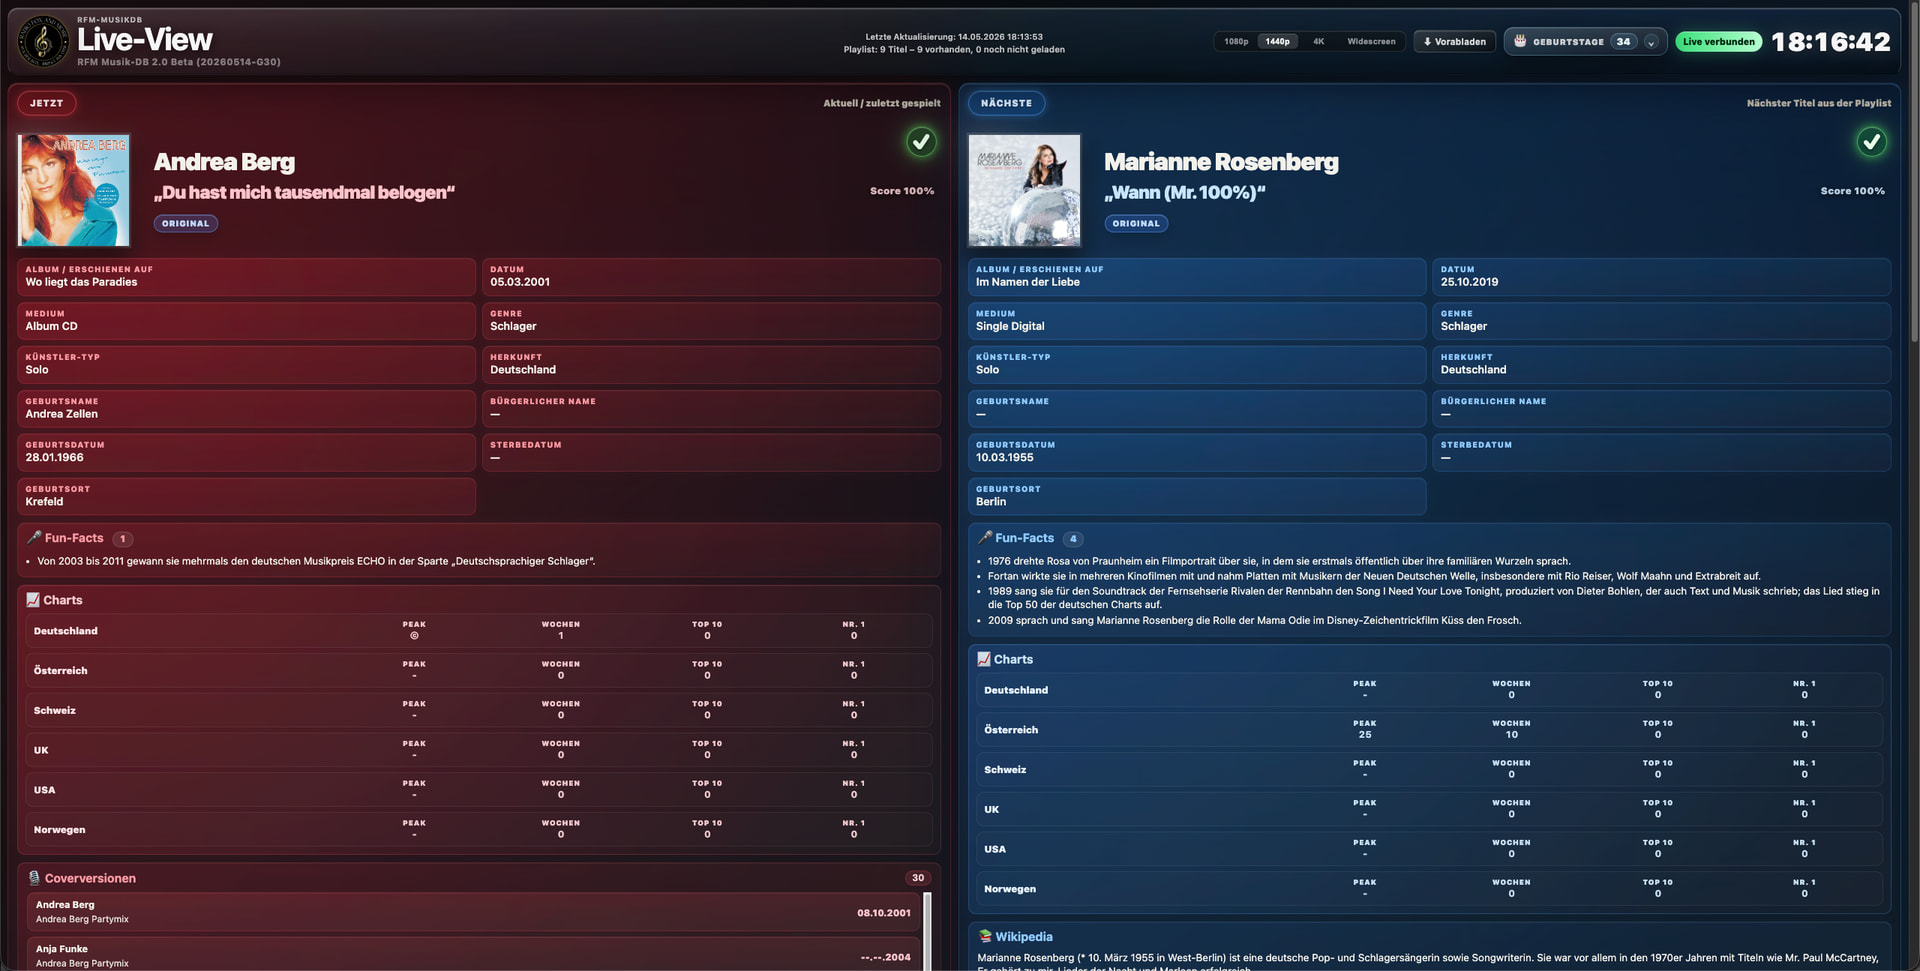Click the release date '25.10.2019'

1469,282
